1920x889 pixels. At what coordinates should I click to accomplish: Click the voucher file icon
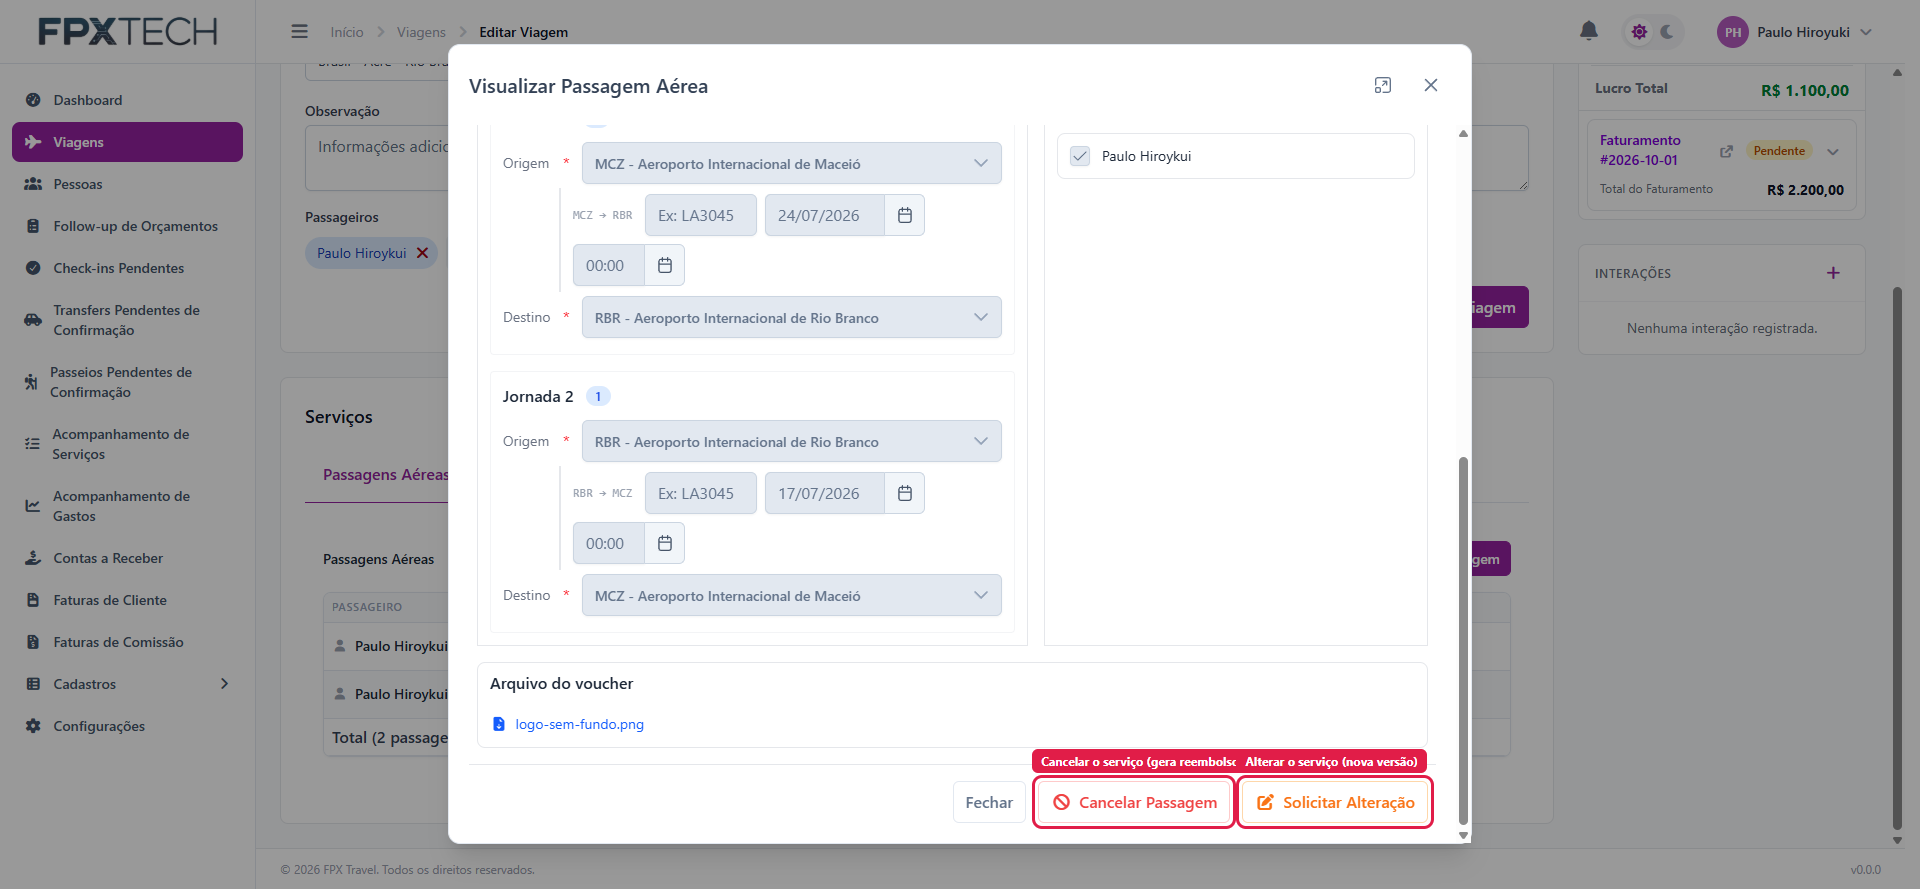[x=499, y=724]
